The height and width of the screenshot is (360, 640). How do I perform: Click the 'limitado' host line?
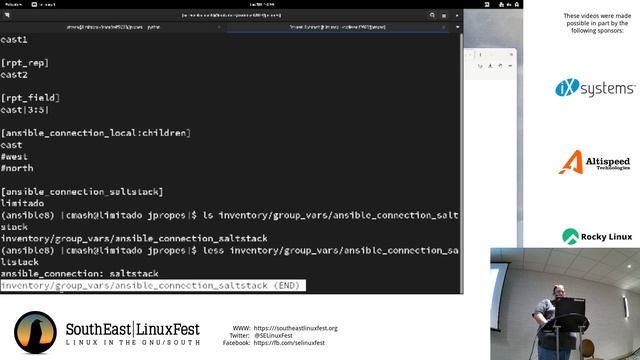point(22,203)
